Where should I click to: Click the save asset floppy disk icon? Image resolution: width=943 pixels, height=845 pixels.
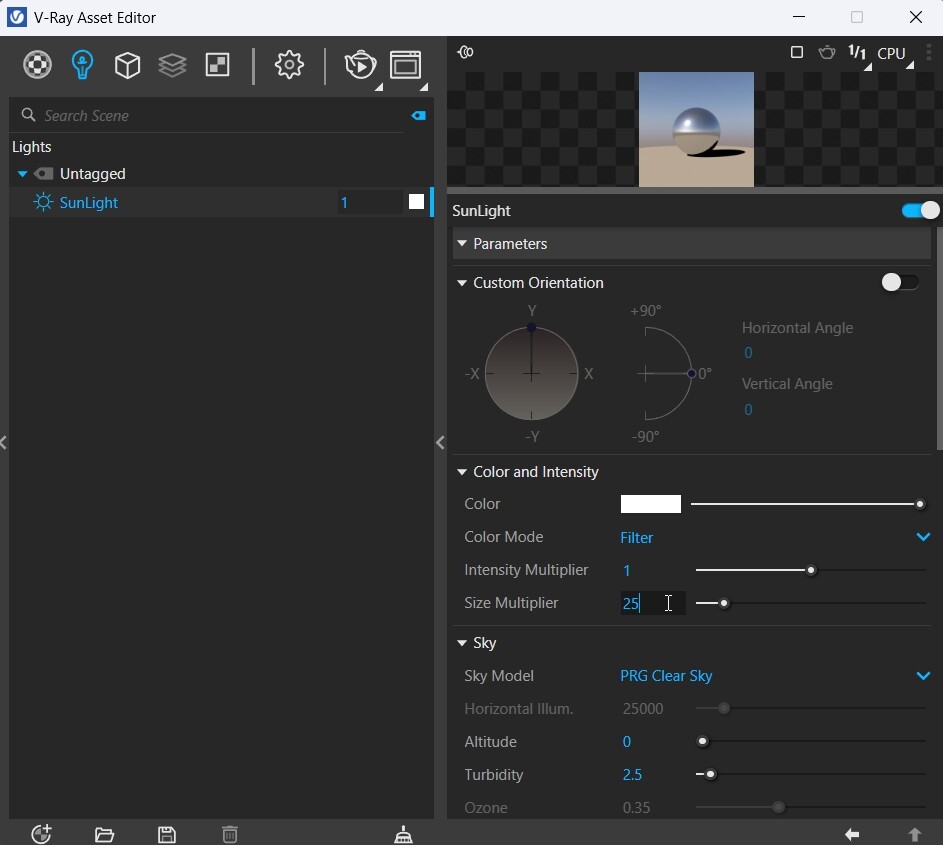167,834
